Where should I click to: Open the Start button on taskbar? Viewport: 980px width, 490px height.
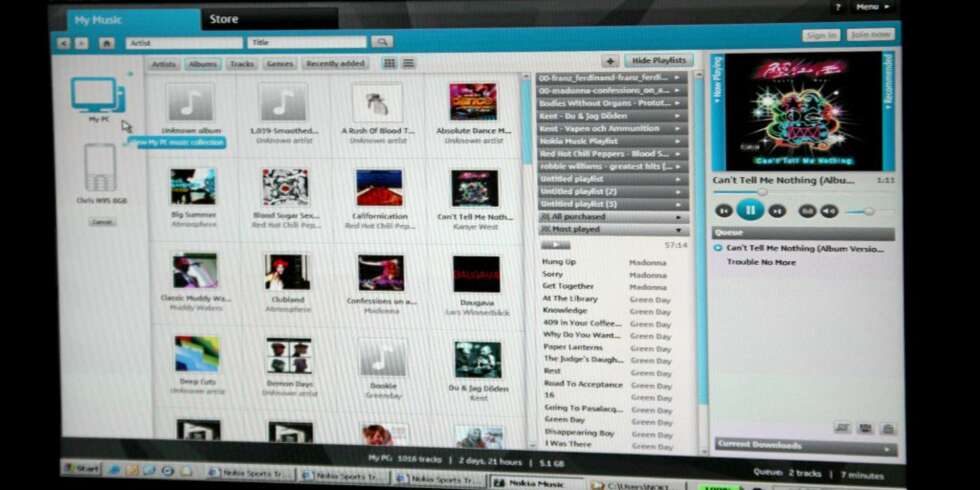[x=82, y=468]
